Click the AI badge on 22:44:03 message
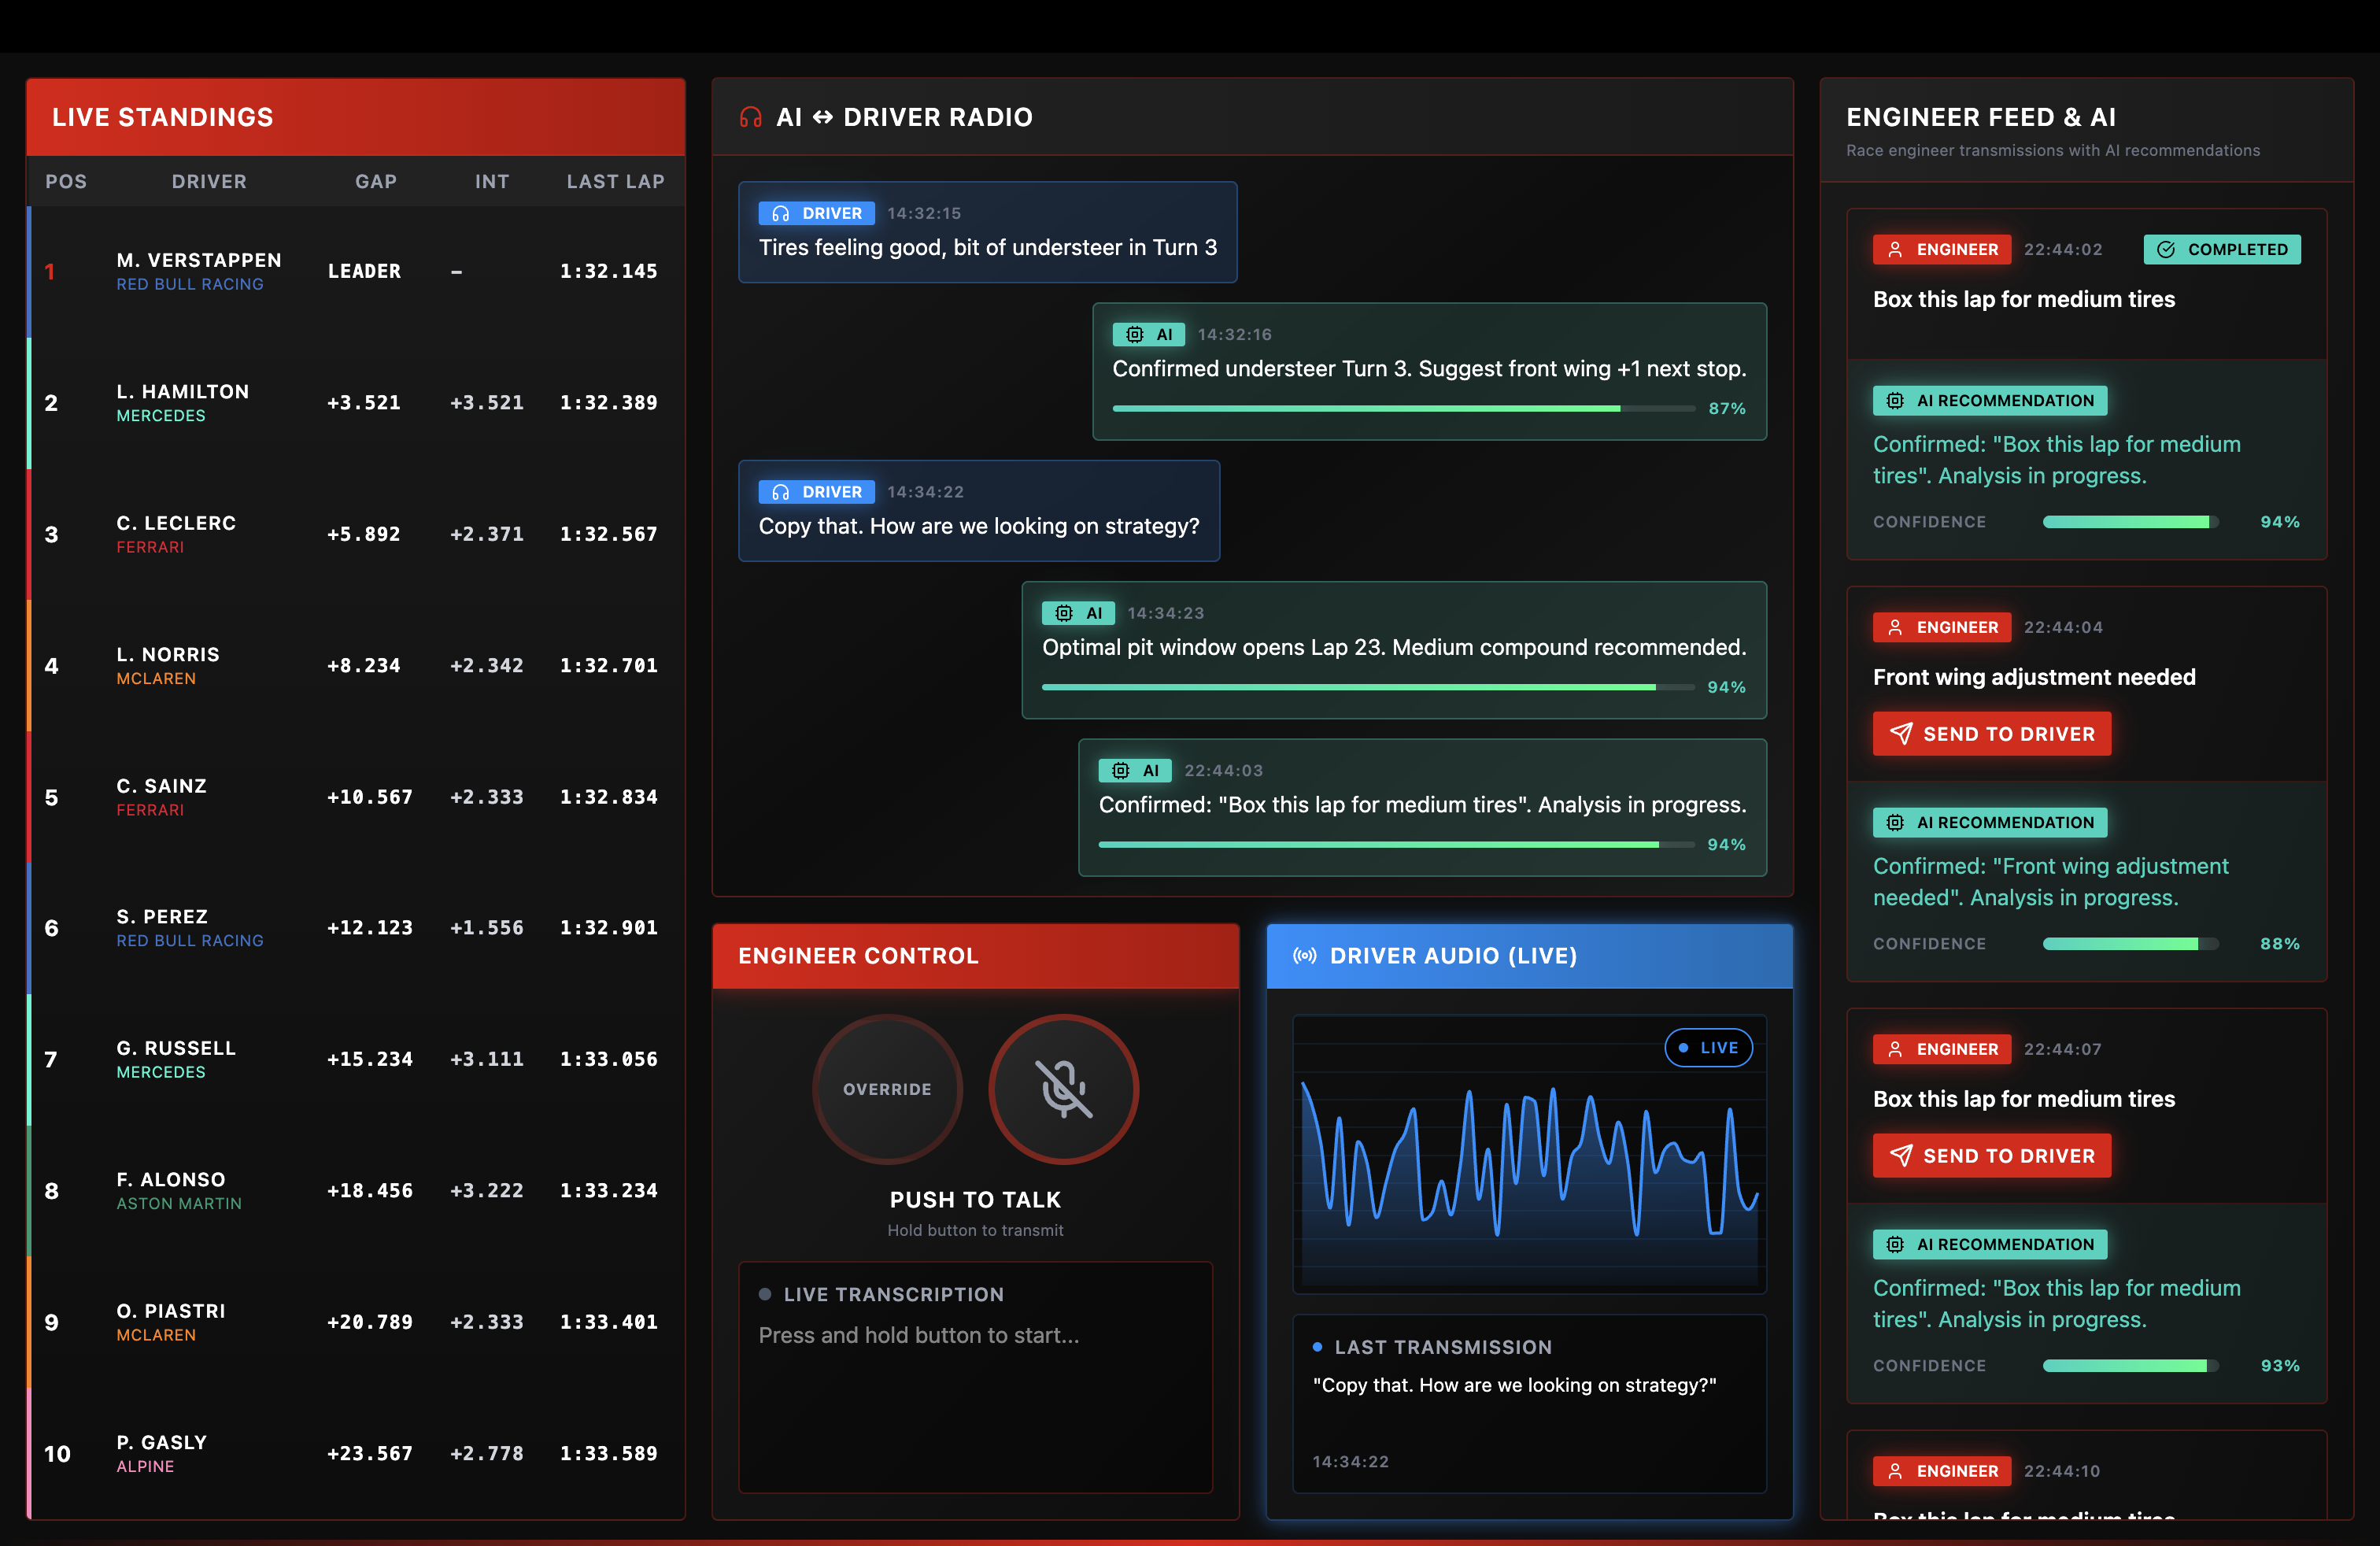This screenshot has width=2380, height=1546. click(1135, 770)
